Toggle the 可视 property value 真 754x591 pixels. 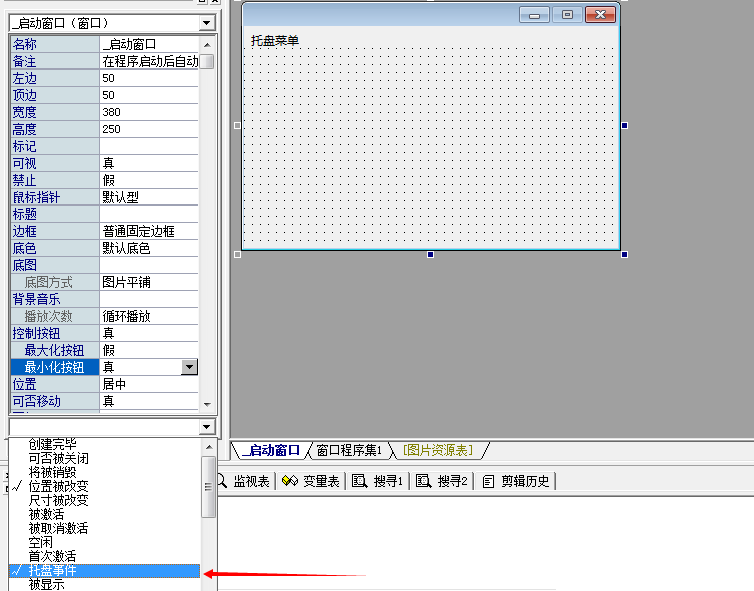(x=149, y=163)
